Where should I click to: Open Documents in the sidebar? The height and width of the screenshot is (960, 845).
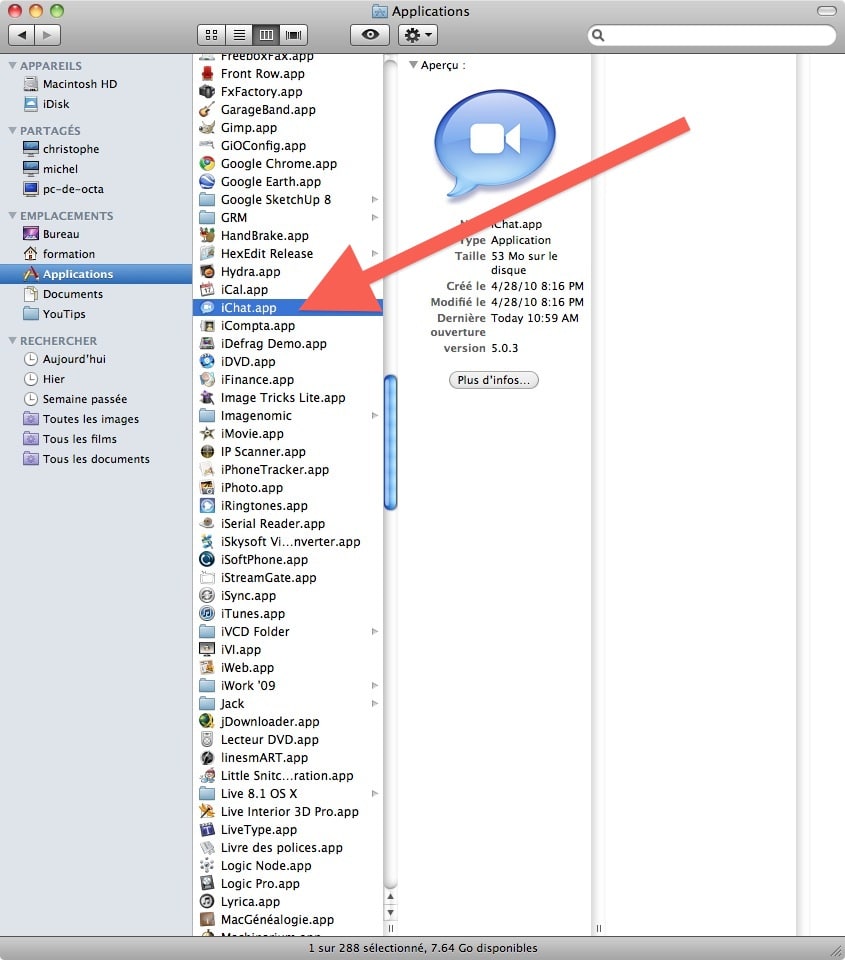click(x=72, y=294)
